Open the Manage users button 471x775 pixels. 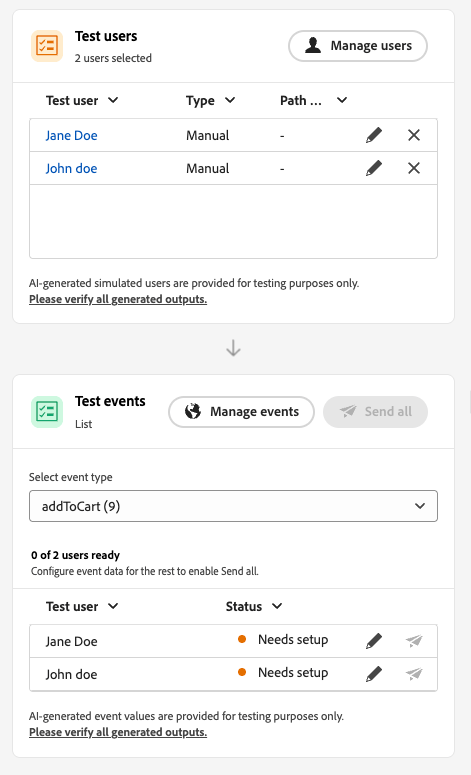358,46
